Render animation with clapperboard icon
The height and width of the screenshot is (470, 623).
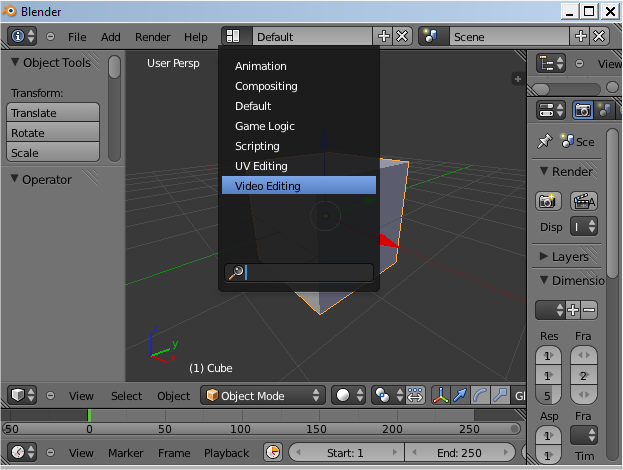pos(584,201)
